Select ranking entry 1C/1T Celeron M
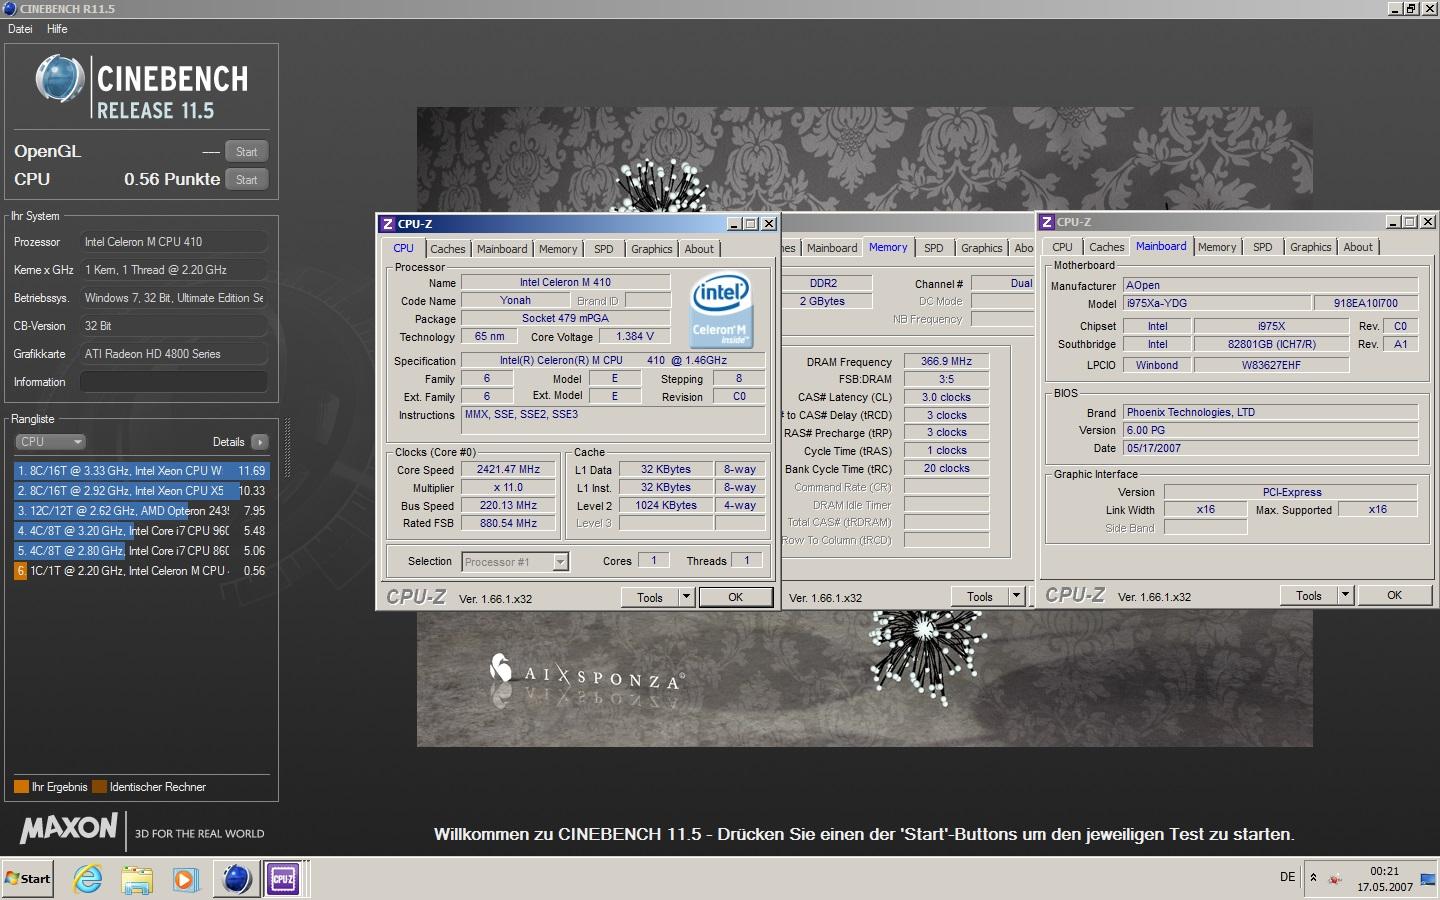 click(141, 570)
